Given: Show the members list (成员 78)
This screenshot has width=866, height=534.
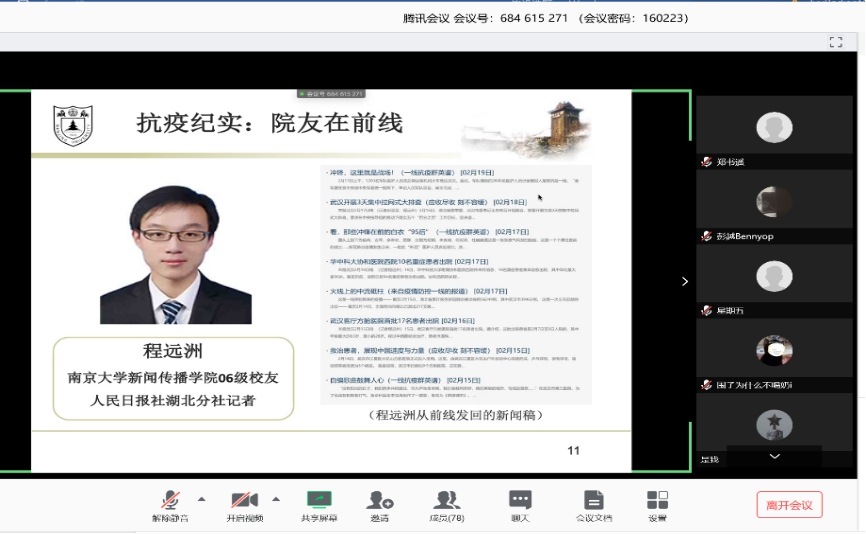Looking at the screenshot, I should coord(446,504).
